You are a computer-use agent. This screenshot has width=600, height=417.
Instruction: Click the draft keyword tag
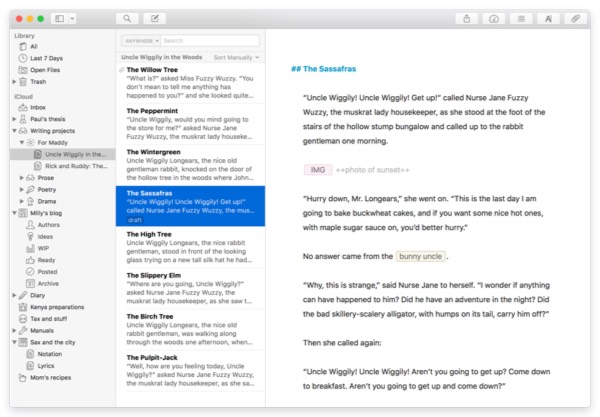coord(135,220)
